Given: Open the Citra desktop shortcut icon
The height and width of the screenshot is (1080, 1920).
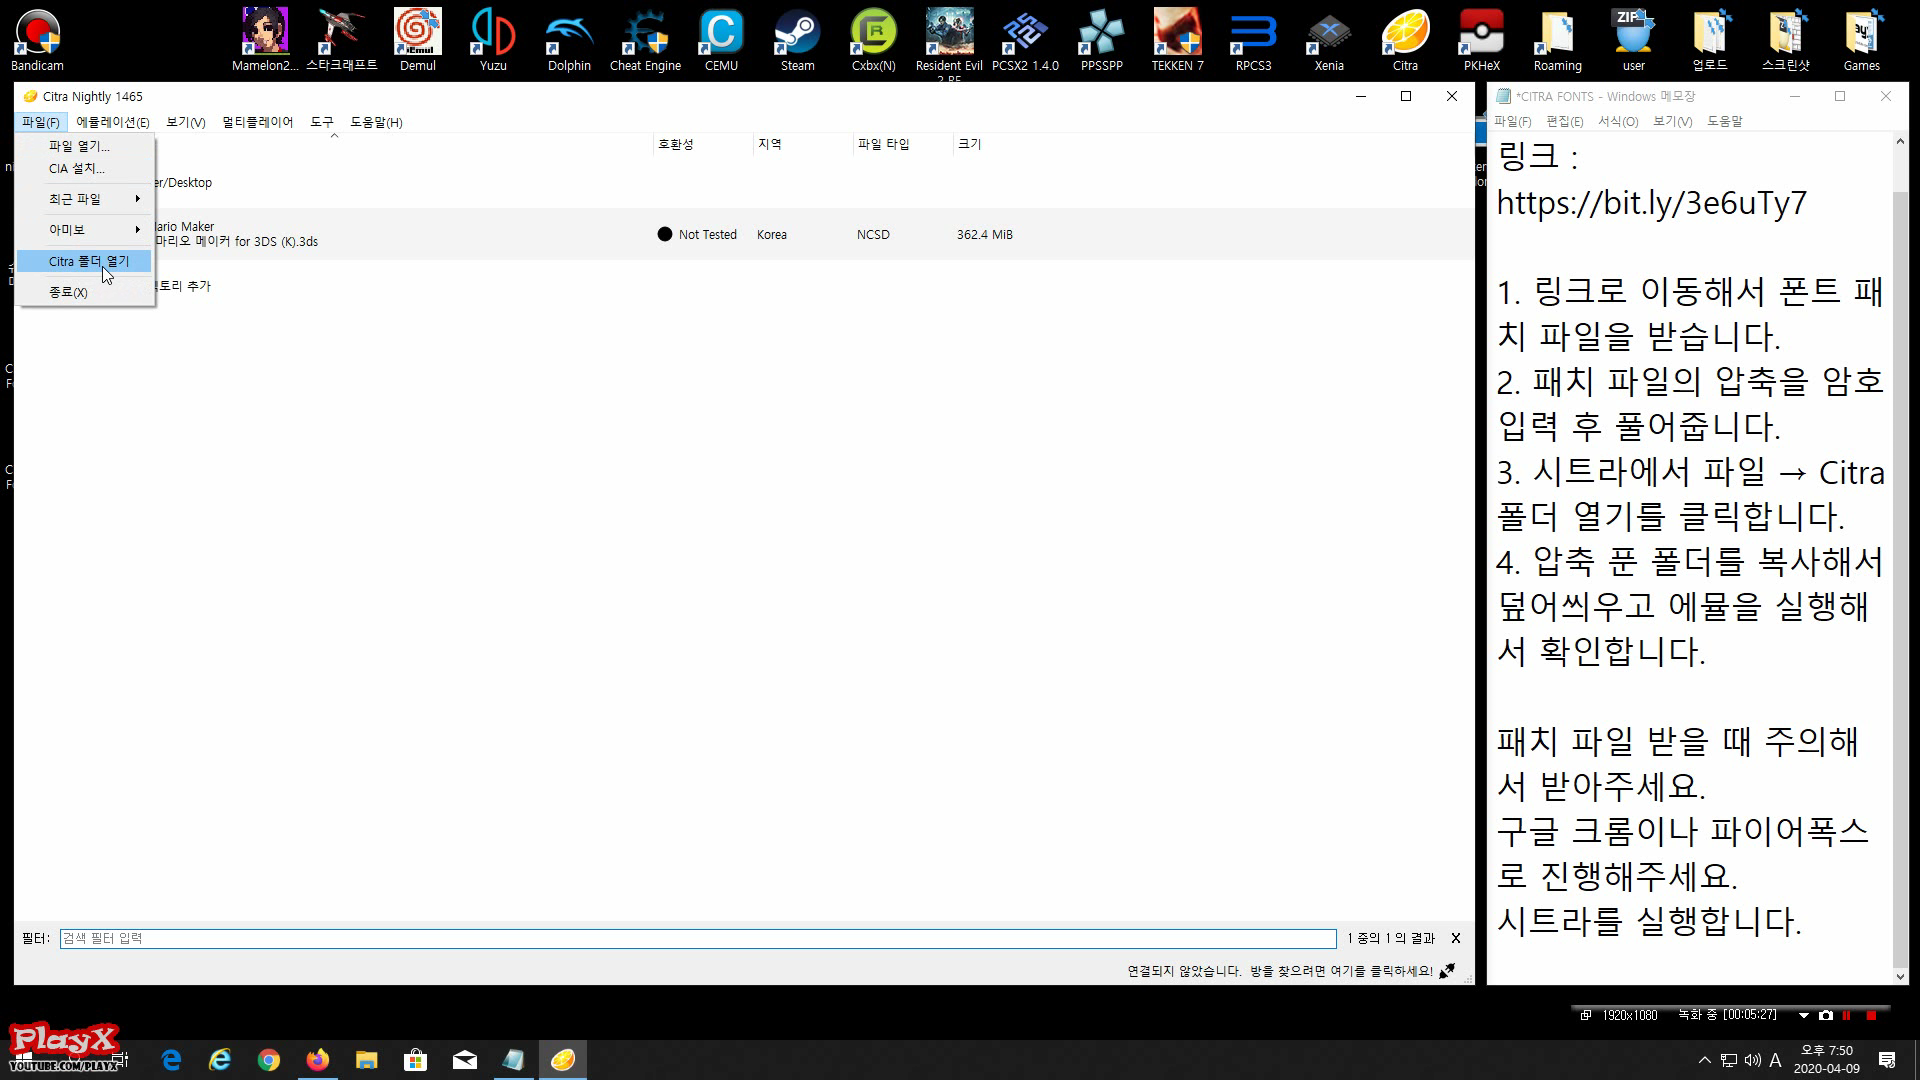Looking at the screenshot, I should coord(1405,40).
